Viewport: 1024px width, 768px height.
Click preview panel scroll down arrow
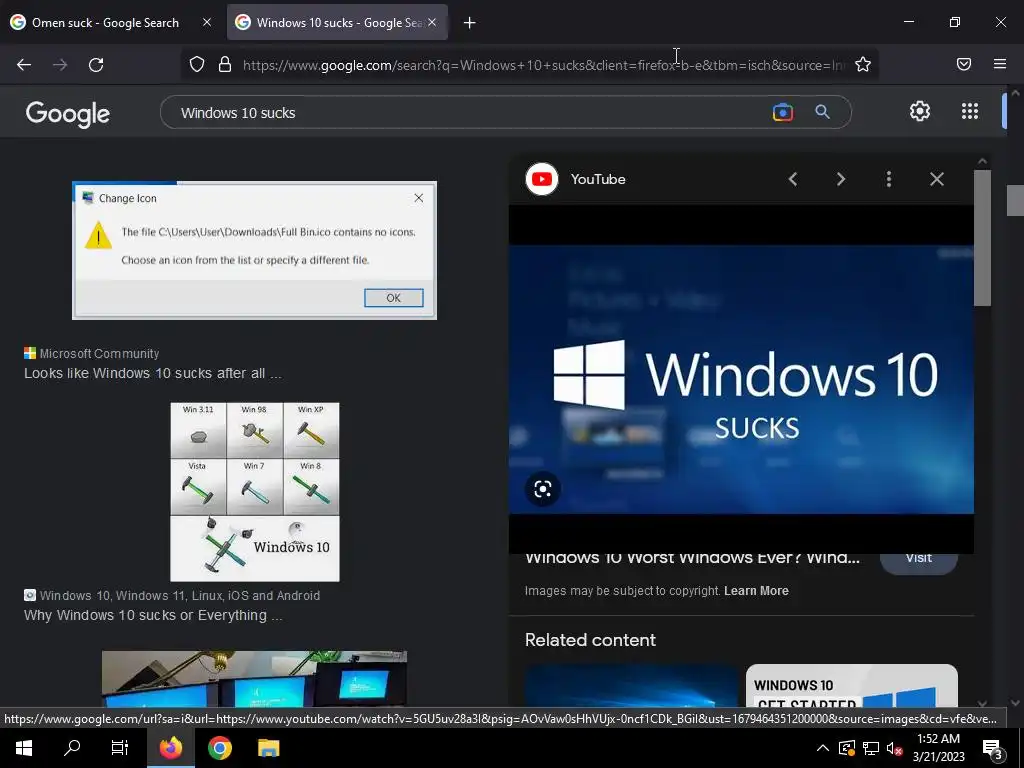(982, 703)
